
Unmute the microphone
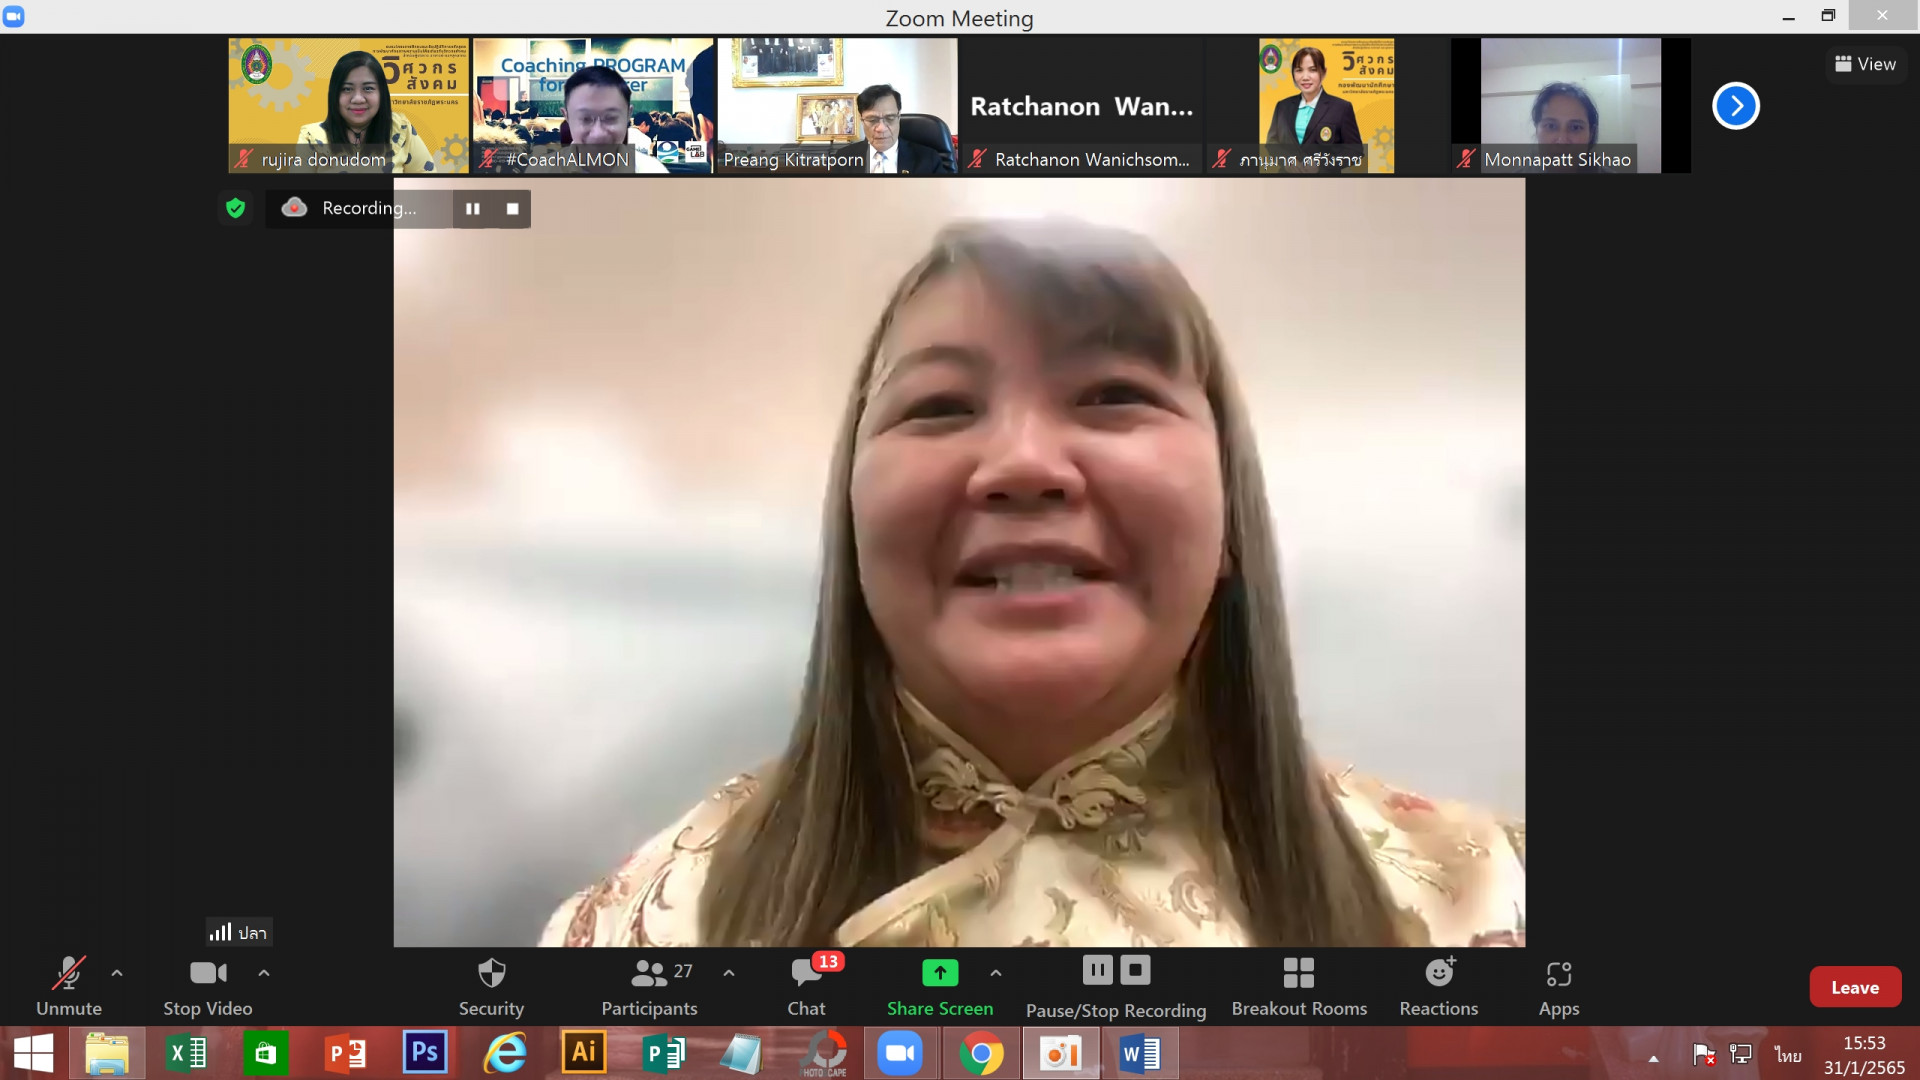point(68,987)
